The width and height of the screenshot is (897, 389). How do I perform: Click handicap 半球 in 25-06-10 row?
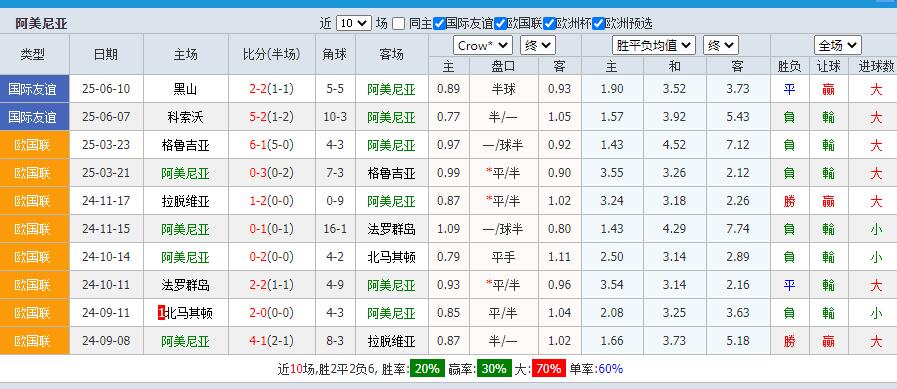[503, 89]
